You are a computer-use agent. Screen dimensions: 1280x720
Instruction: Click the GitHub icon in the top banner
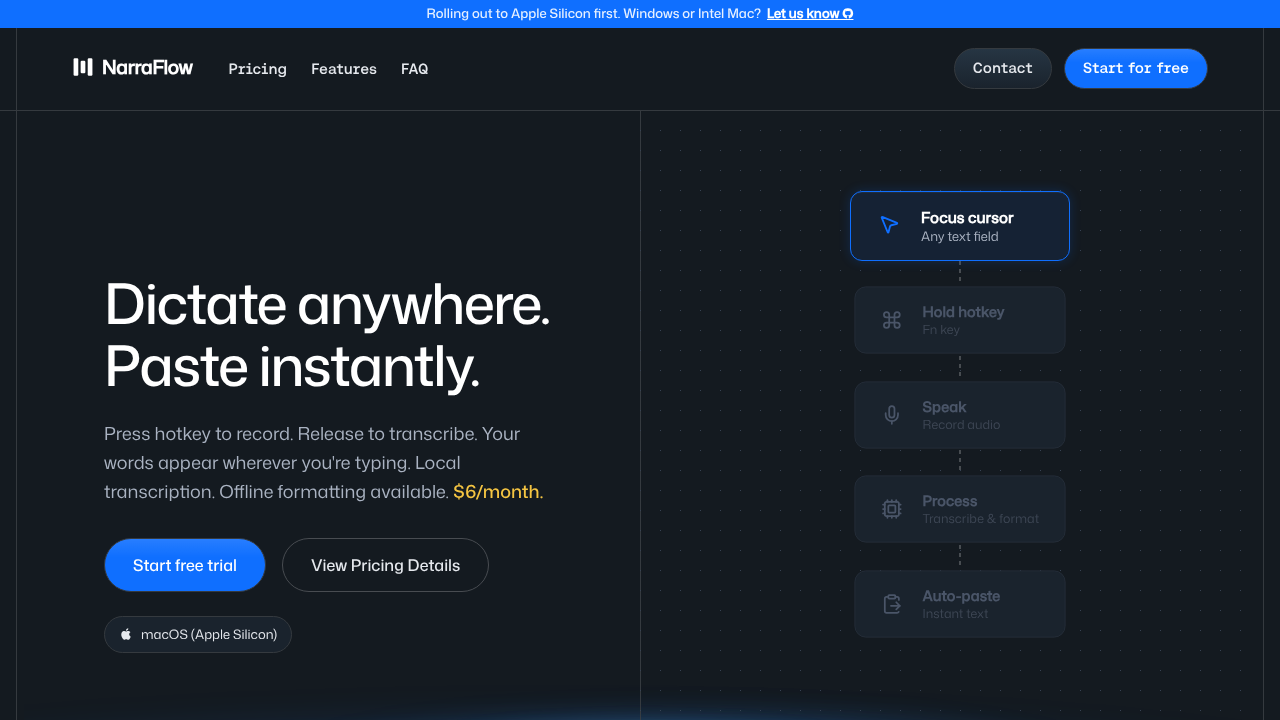click(x=848, y=14)
